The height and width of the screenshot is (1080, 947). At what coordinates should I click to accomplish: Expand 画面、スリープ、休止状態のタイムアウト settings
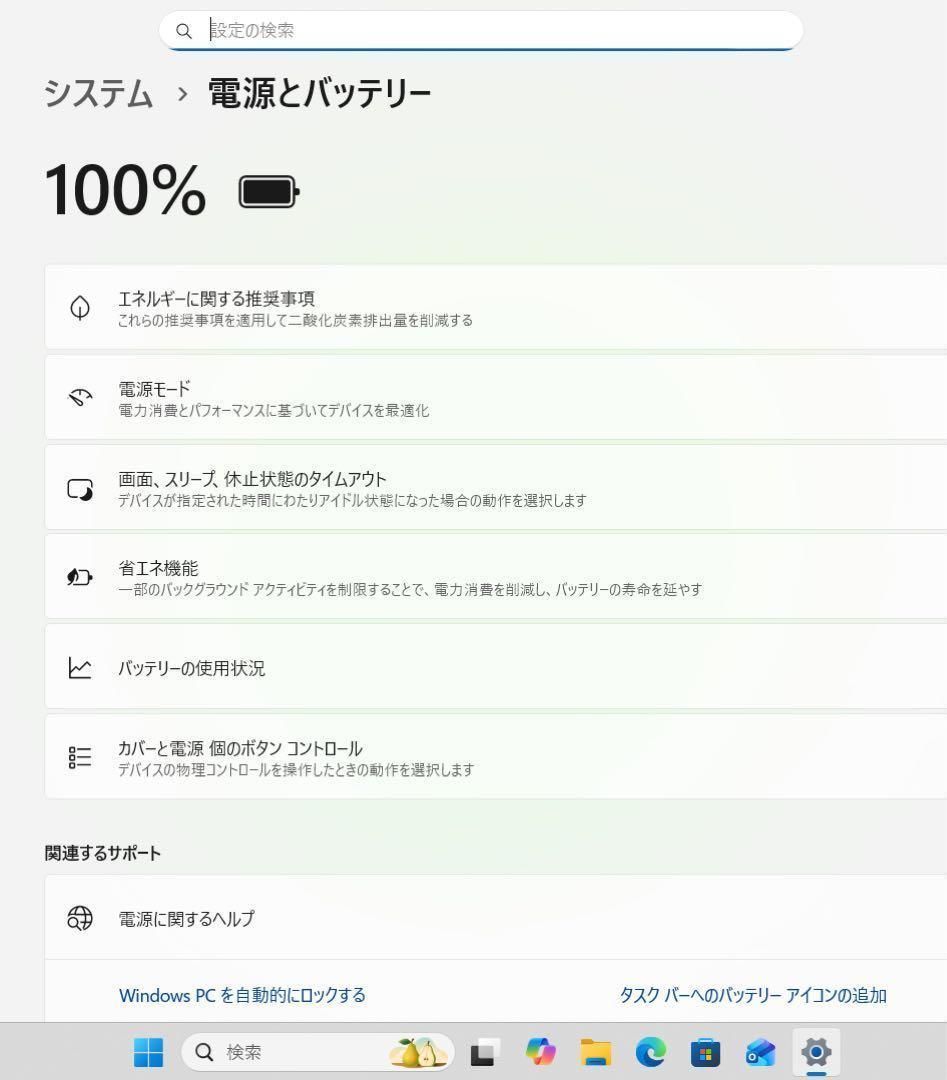pos(500,488)
